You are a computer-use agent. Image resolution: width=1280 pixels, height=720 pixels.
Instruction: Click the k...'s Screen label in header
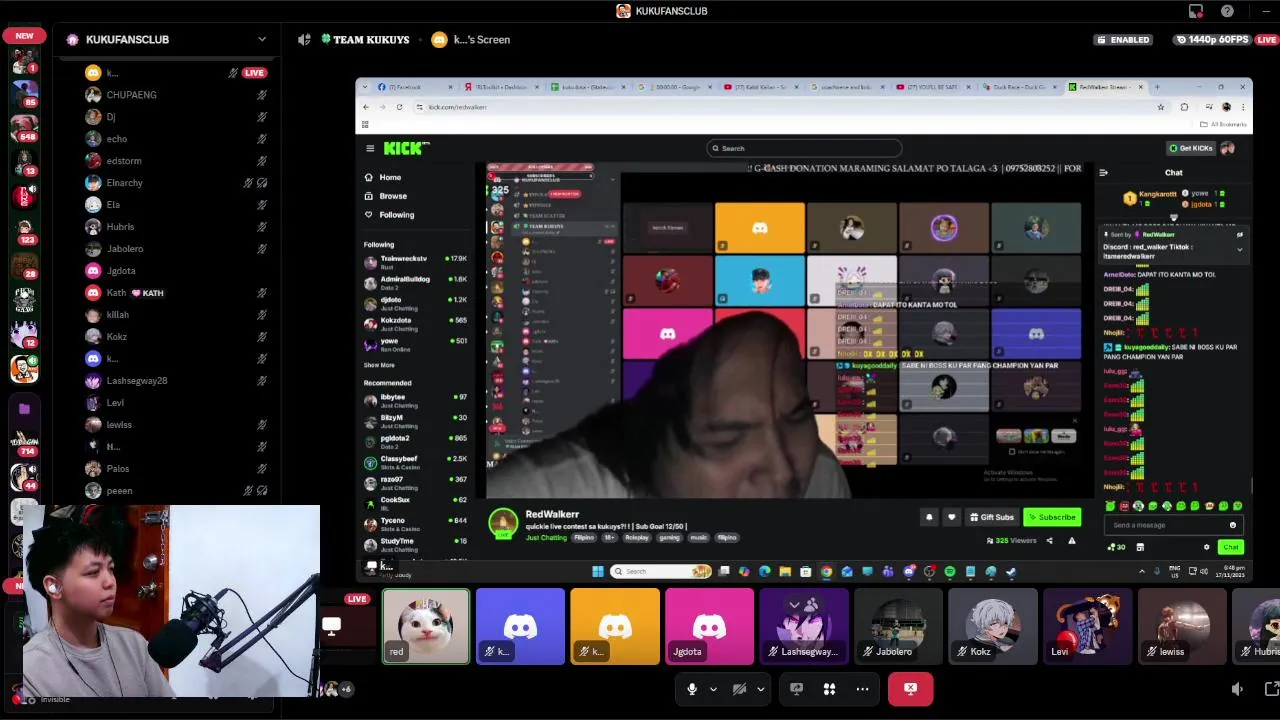(x=482, y=40)
